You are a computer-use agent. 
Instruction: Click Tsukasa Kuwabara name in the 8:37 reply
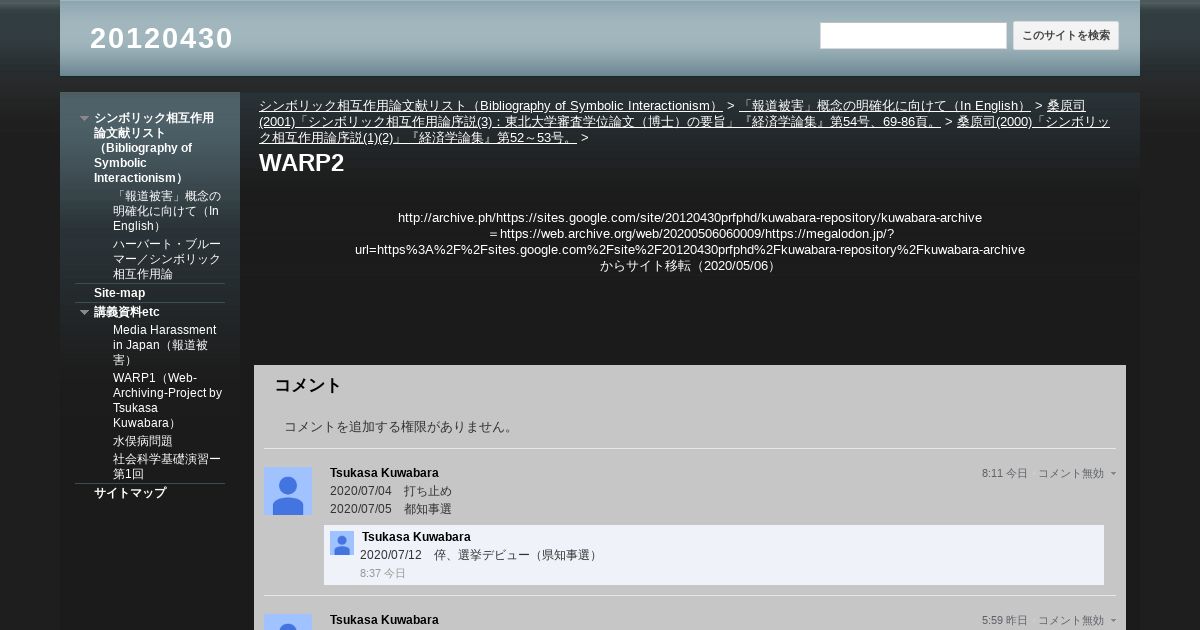point(416,537)
